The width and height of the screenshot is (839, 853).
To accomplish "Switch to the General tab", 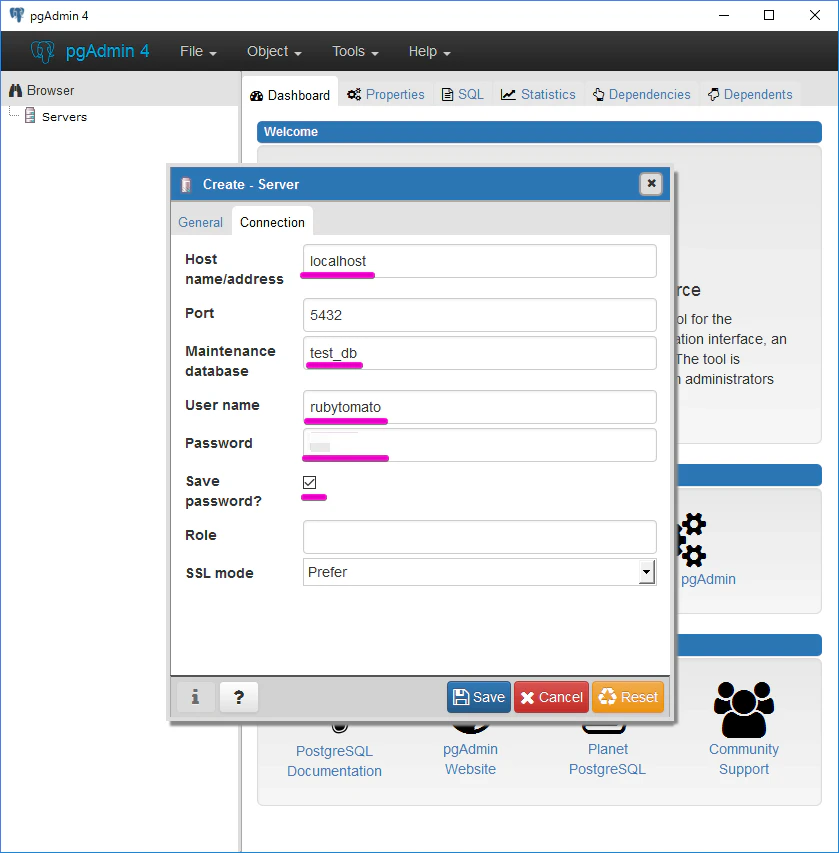I will tap(200, 222).
